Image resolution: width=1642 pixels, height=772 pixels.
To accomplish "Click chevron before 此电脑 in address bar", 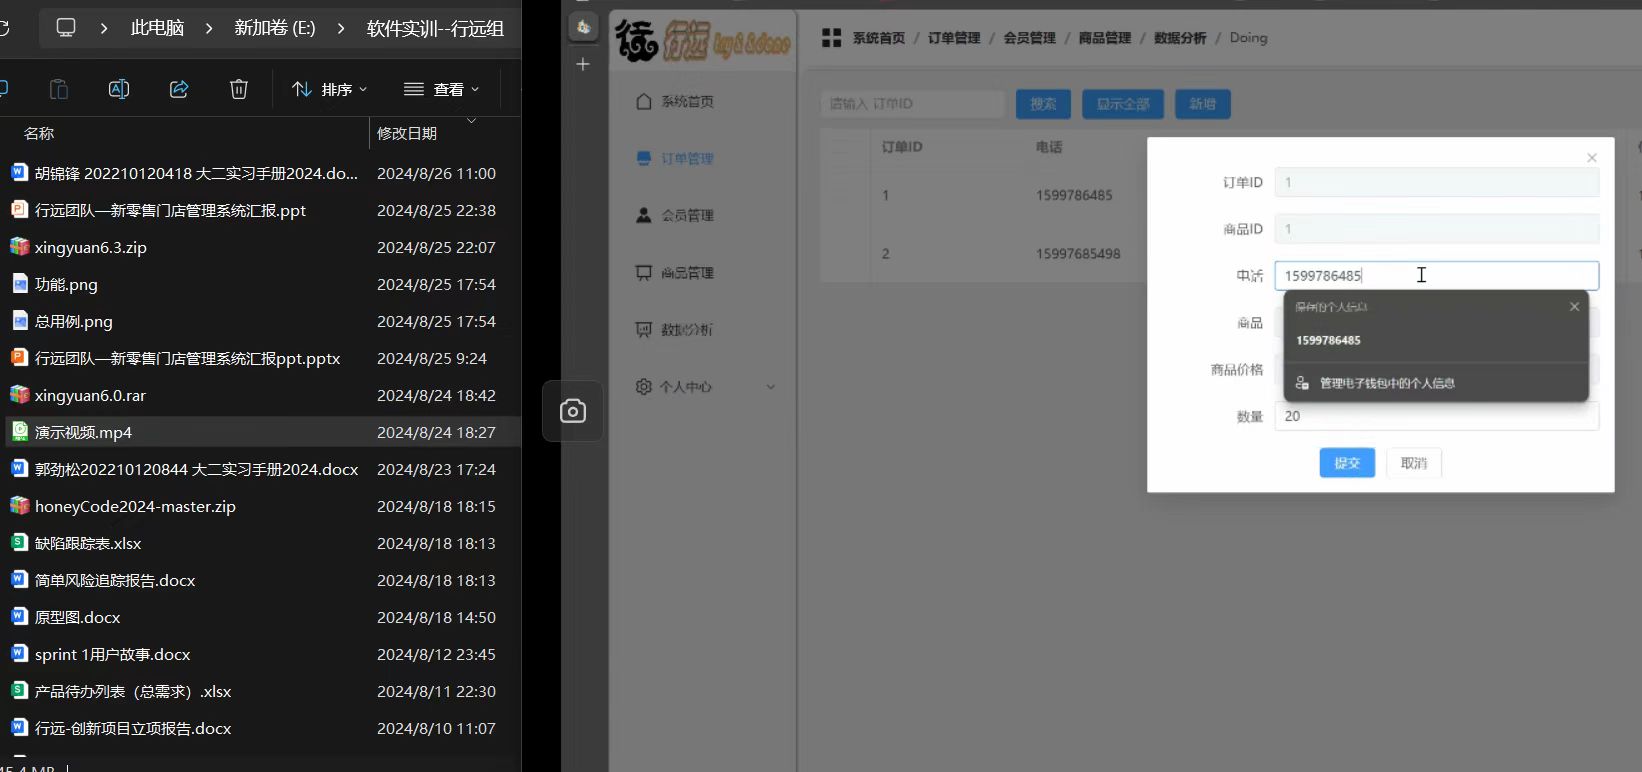I will click(104, 28).
